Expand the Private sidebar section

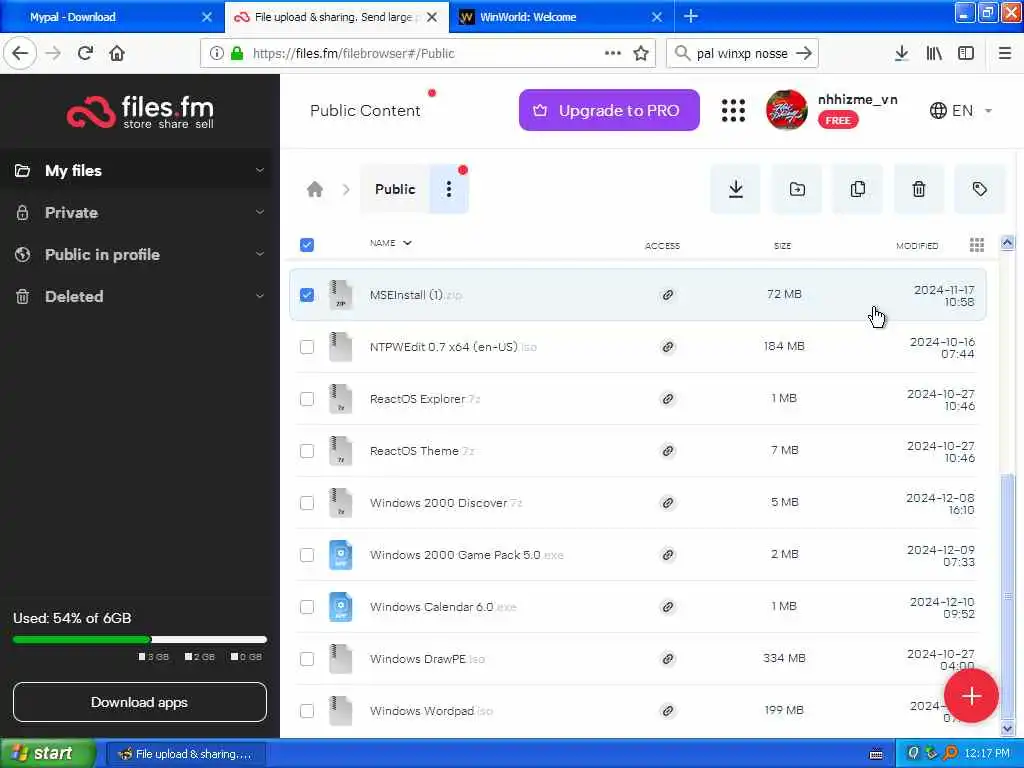point(260,212)
